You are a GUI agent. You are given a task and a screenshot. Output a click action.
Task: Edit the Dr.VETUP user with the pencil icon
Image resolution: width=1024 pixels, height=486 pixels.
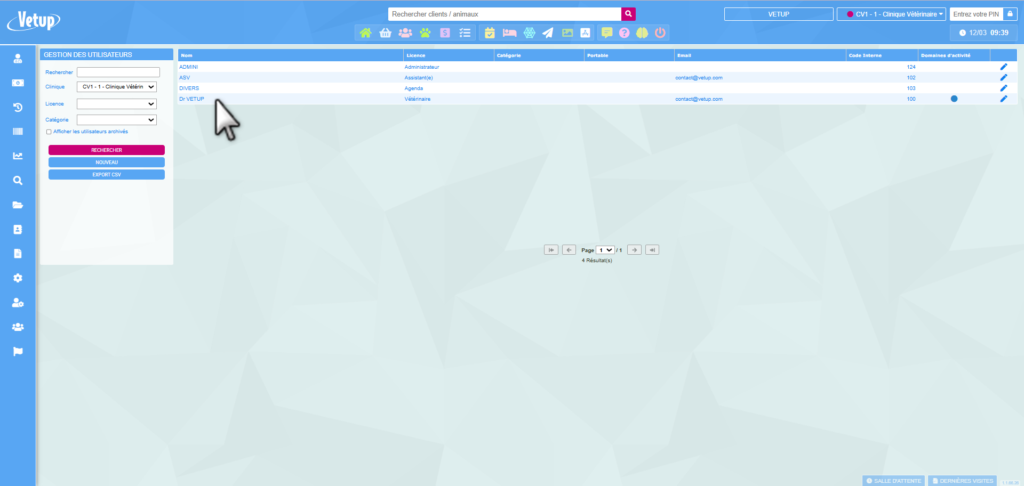pyautogui.click(x=1003, y=99)
